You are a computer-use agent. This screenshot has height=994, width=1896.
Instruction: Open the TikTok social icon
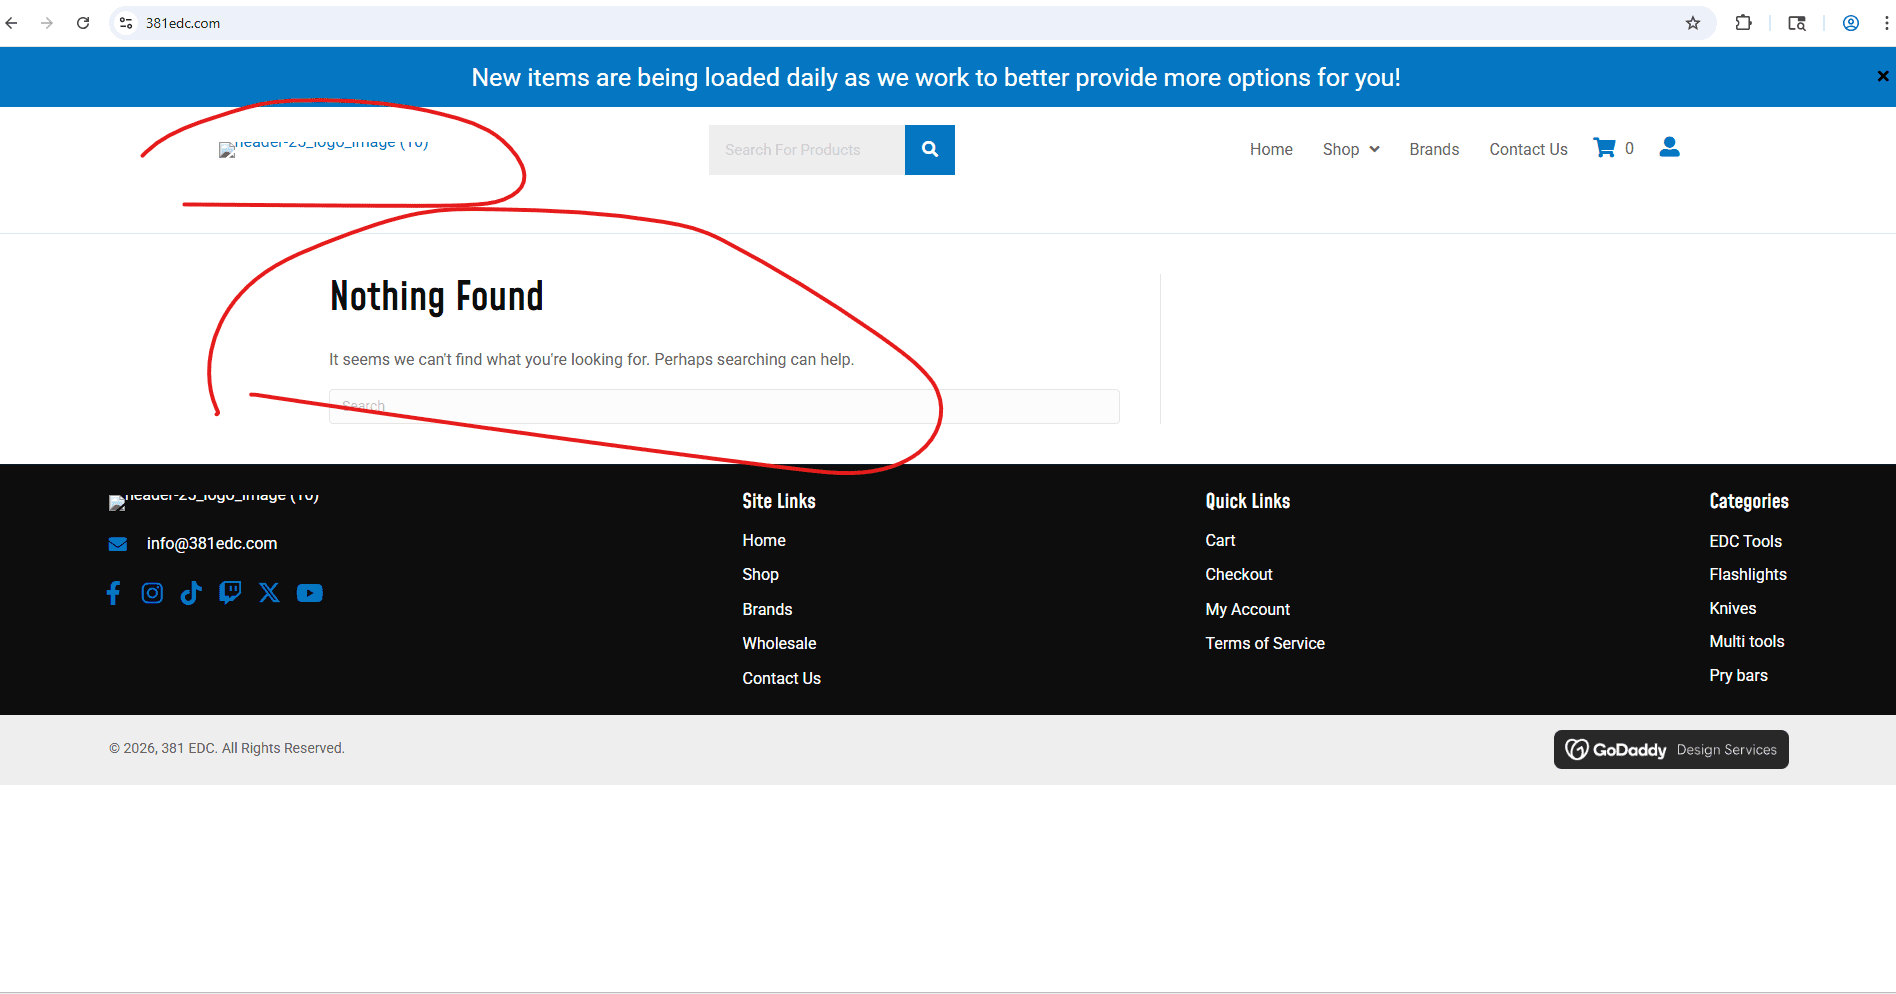[x=191, y=593]
